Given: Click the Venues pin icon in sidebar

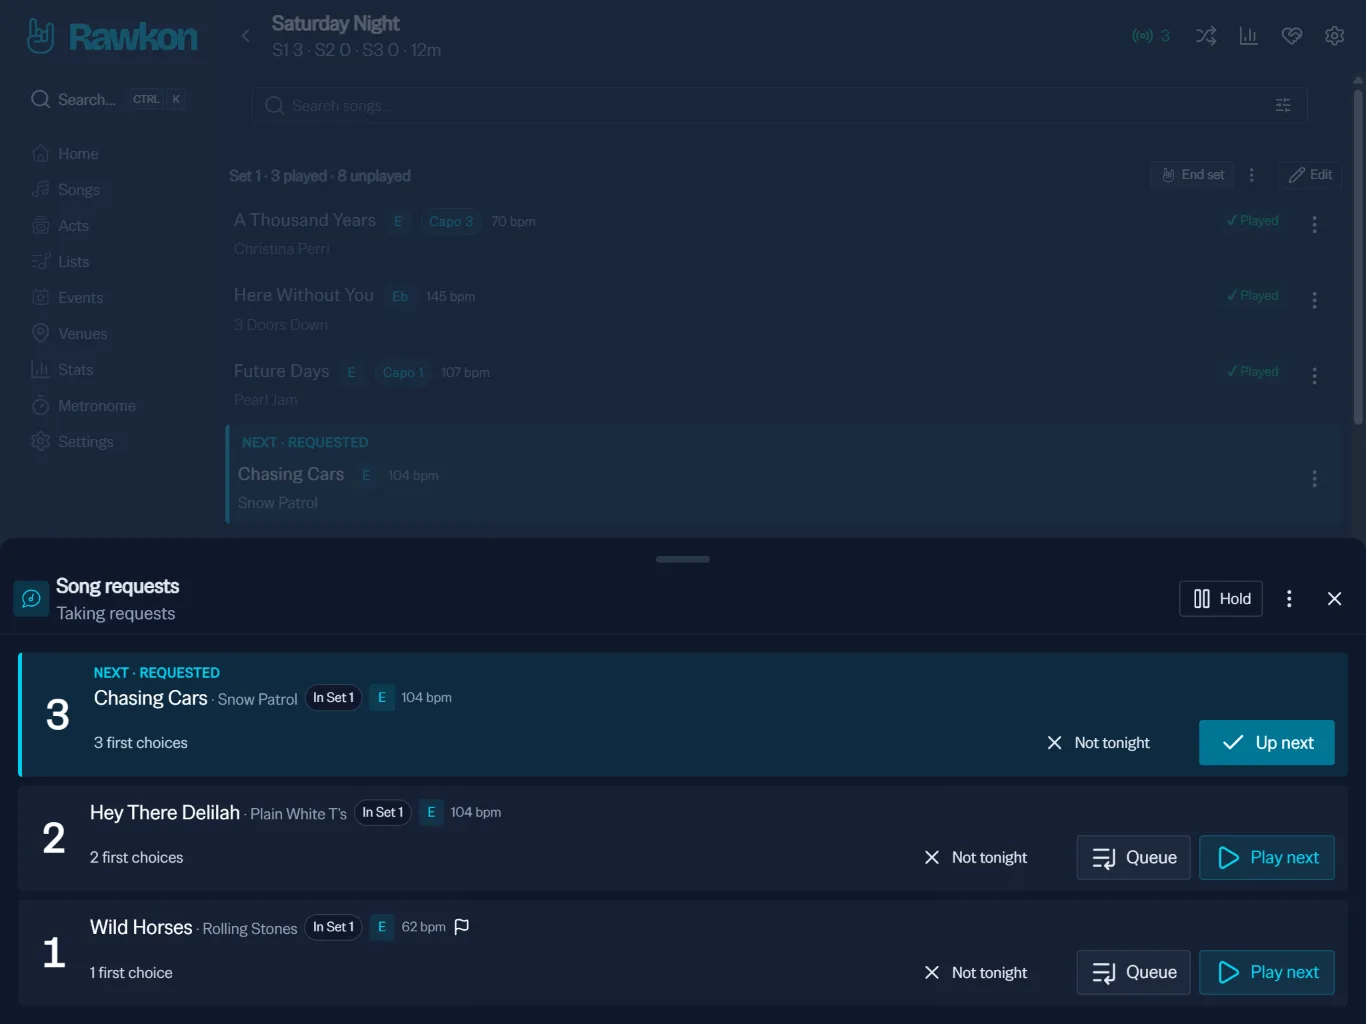Looking at the screenshot, I should click(x=40, y=333).
